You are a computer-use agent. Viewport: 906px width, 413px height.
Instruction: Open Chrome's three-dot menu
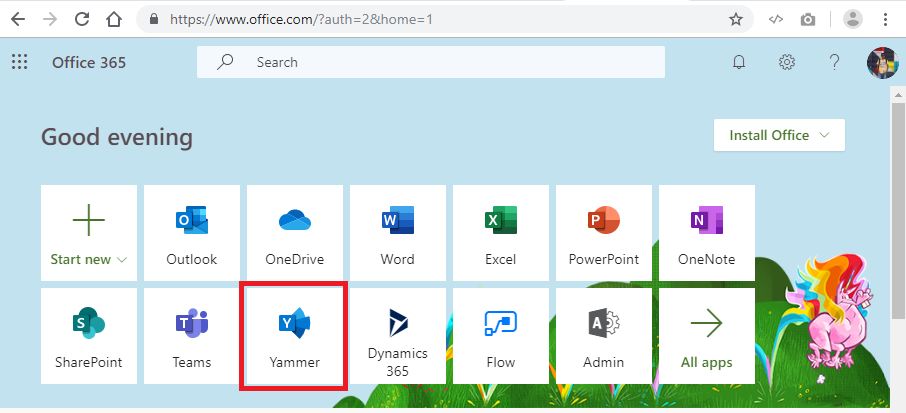[x=885, y=19]
